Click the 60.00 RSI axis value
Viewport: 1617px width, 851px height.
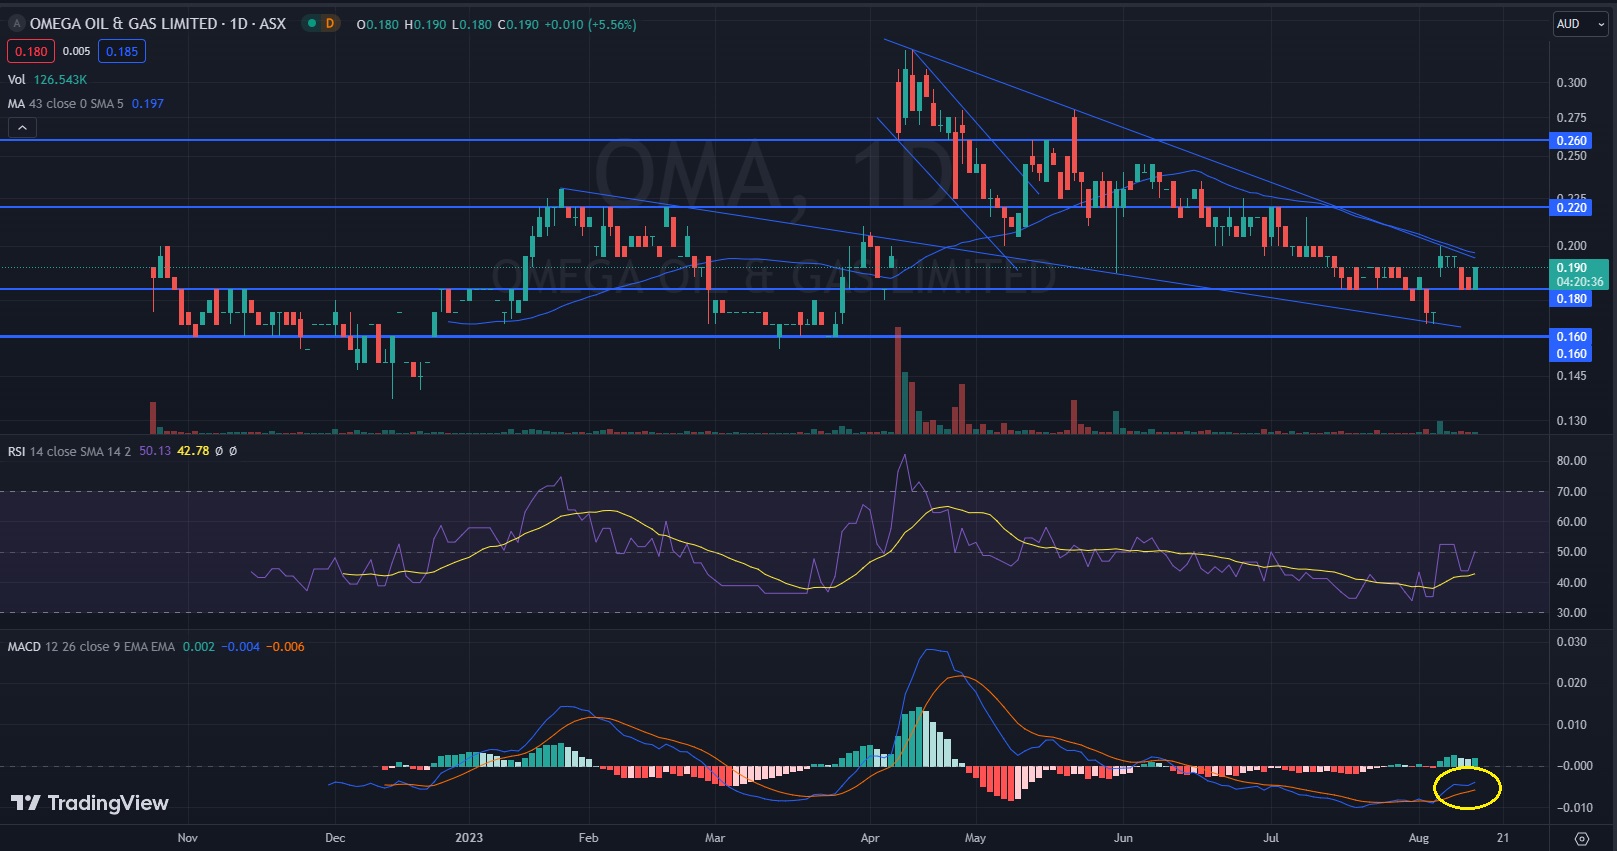1571,522
